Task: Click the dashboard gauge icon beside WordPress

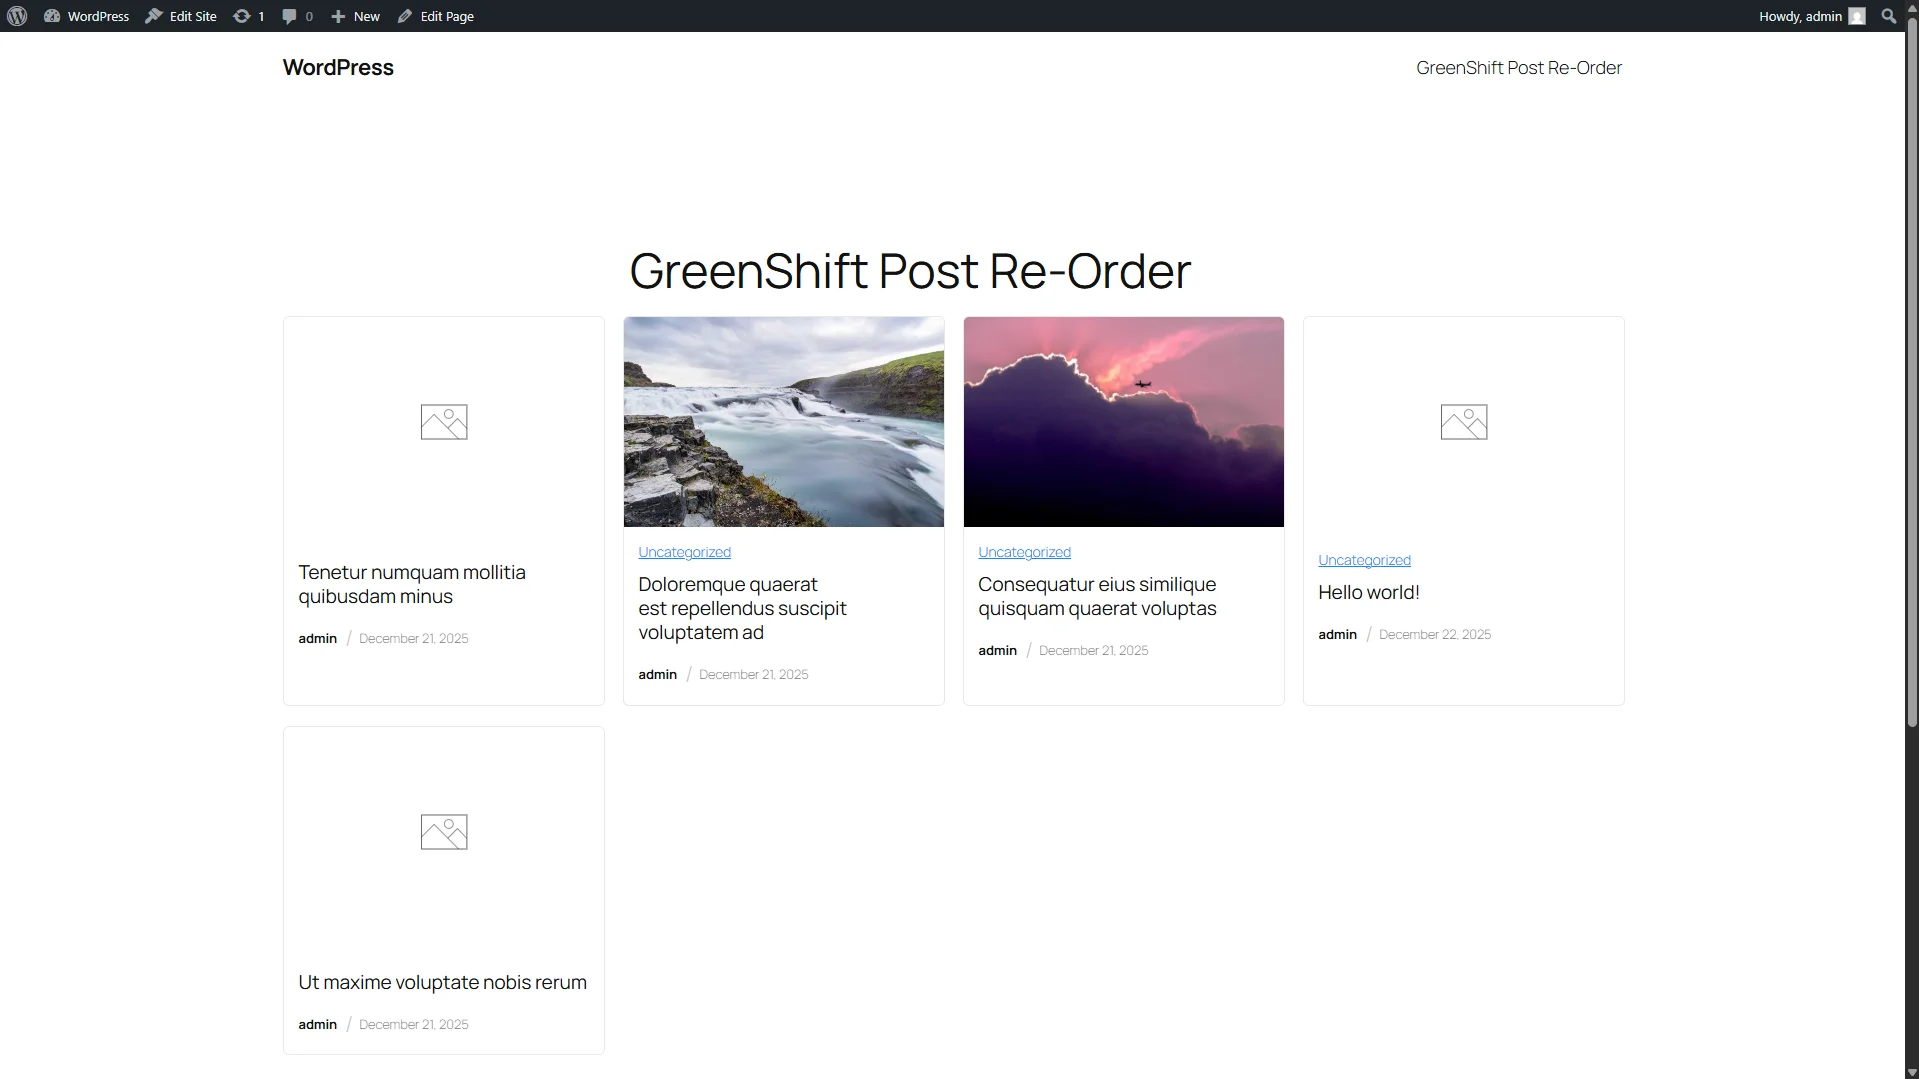Action: (x=52, y=16)
